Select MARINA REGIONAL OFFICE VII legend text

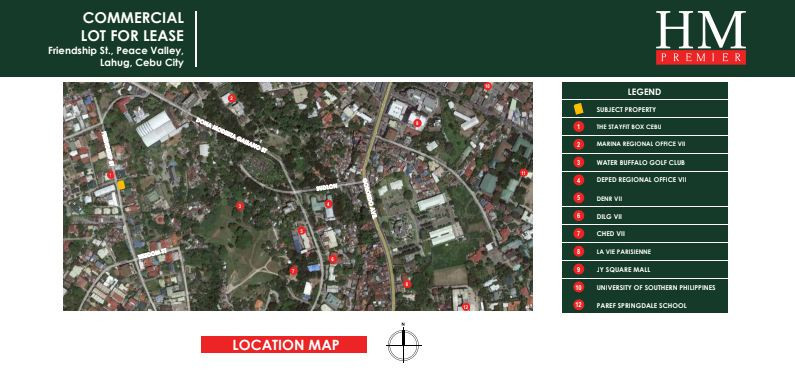click(x=641, y=144)
